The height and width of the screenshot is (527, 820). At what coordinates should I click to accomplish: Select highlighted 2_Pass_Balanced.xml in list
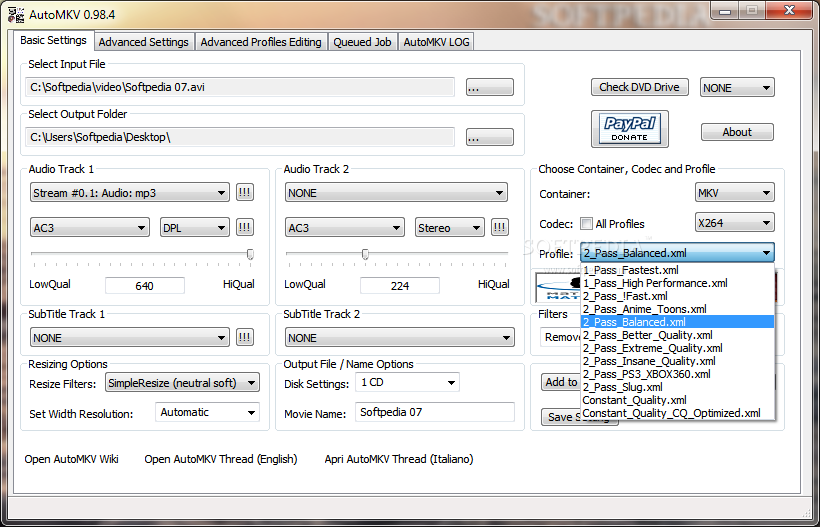point(677,322)
